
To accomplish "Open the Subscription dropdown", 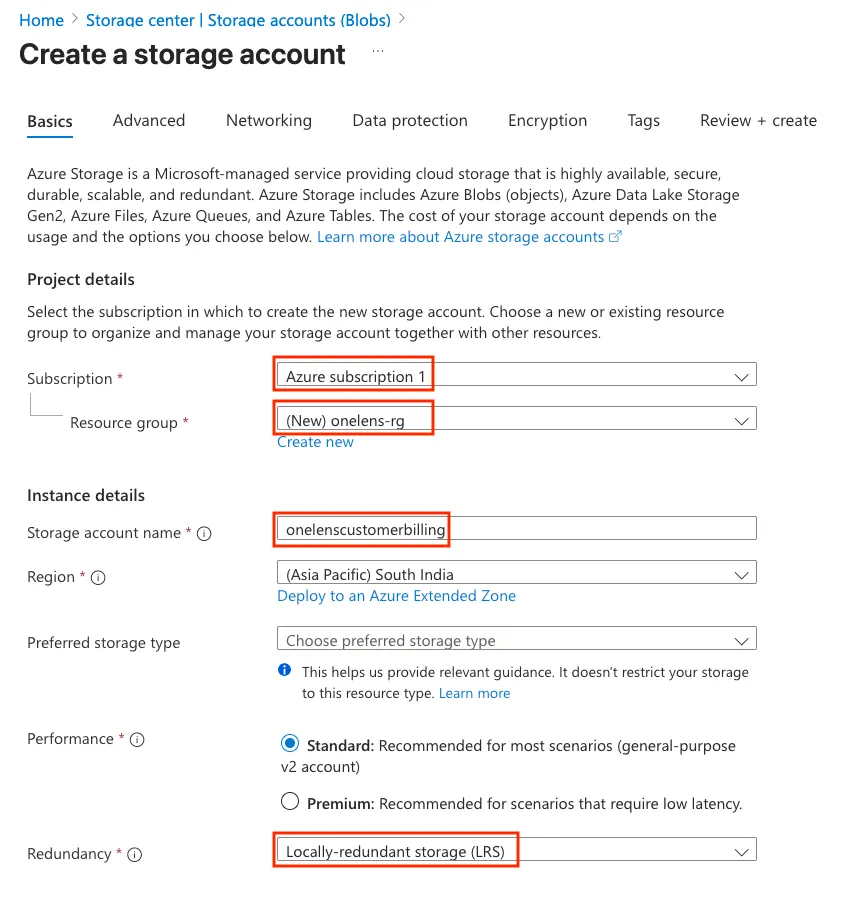I will point(515,375).
